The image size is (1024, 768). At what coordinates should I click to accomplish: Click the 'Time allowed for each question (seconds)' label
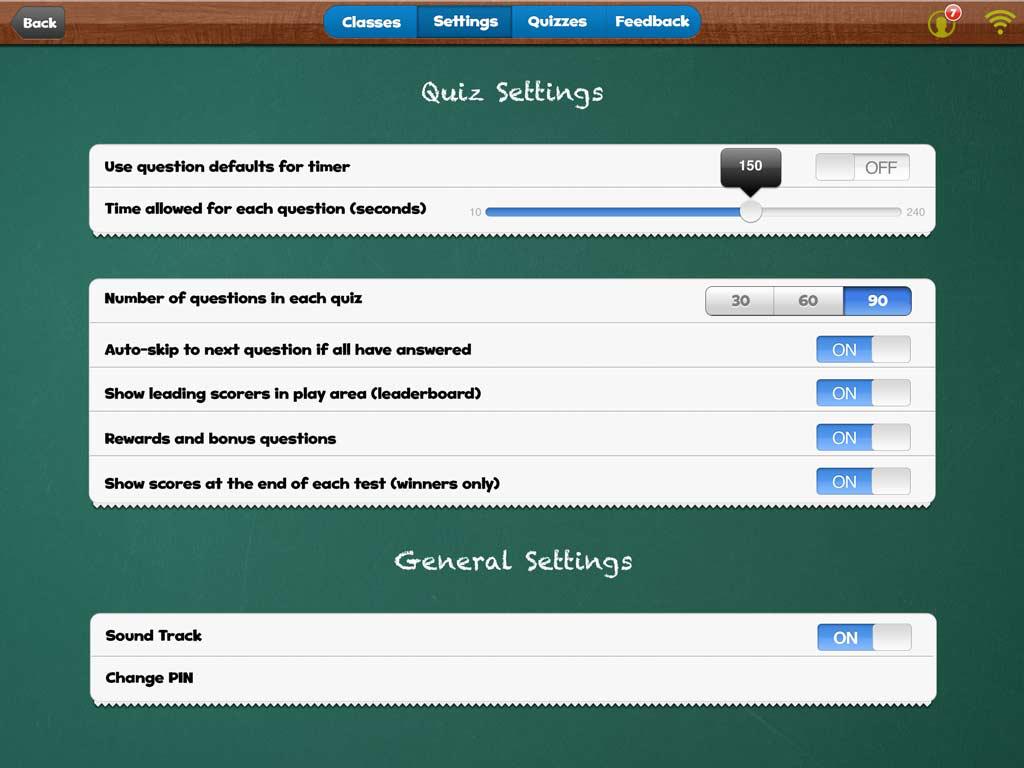[x=265, y=209]
